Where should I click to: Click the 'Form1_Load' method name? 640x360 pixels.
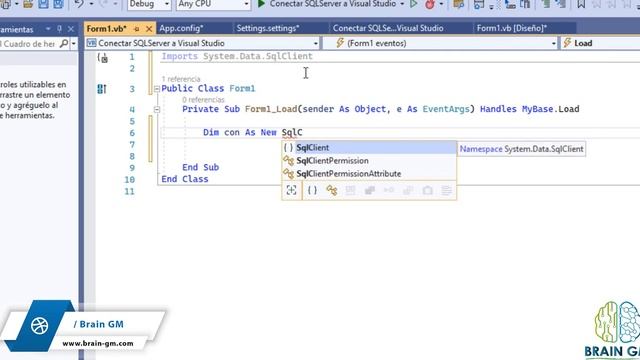[271, 109]
